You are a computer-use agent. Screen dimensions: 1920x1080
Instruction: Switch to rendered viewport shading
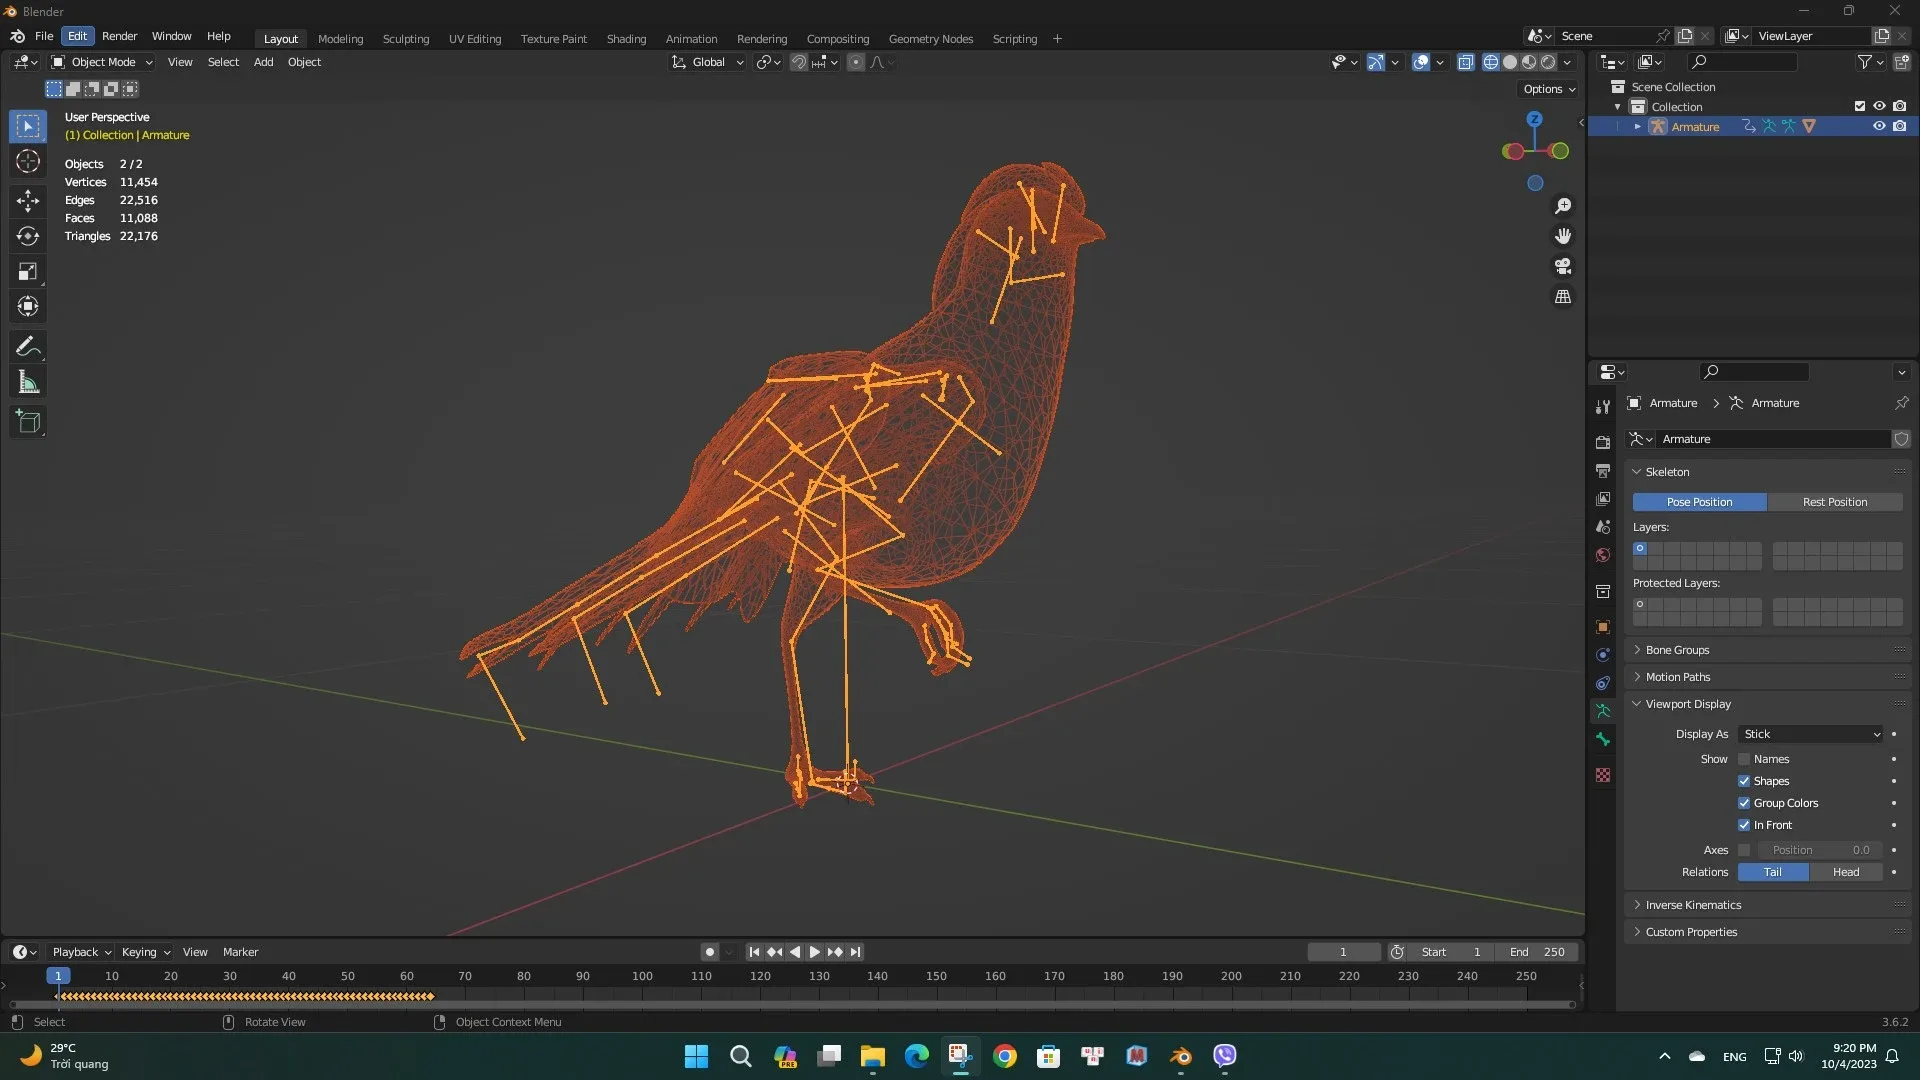(1548, 62)
